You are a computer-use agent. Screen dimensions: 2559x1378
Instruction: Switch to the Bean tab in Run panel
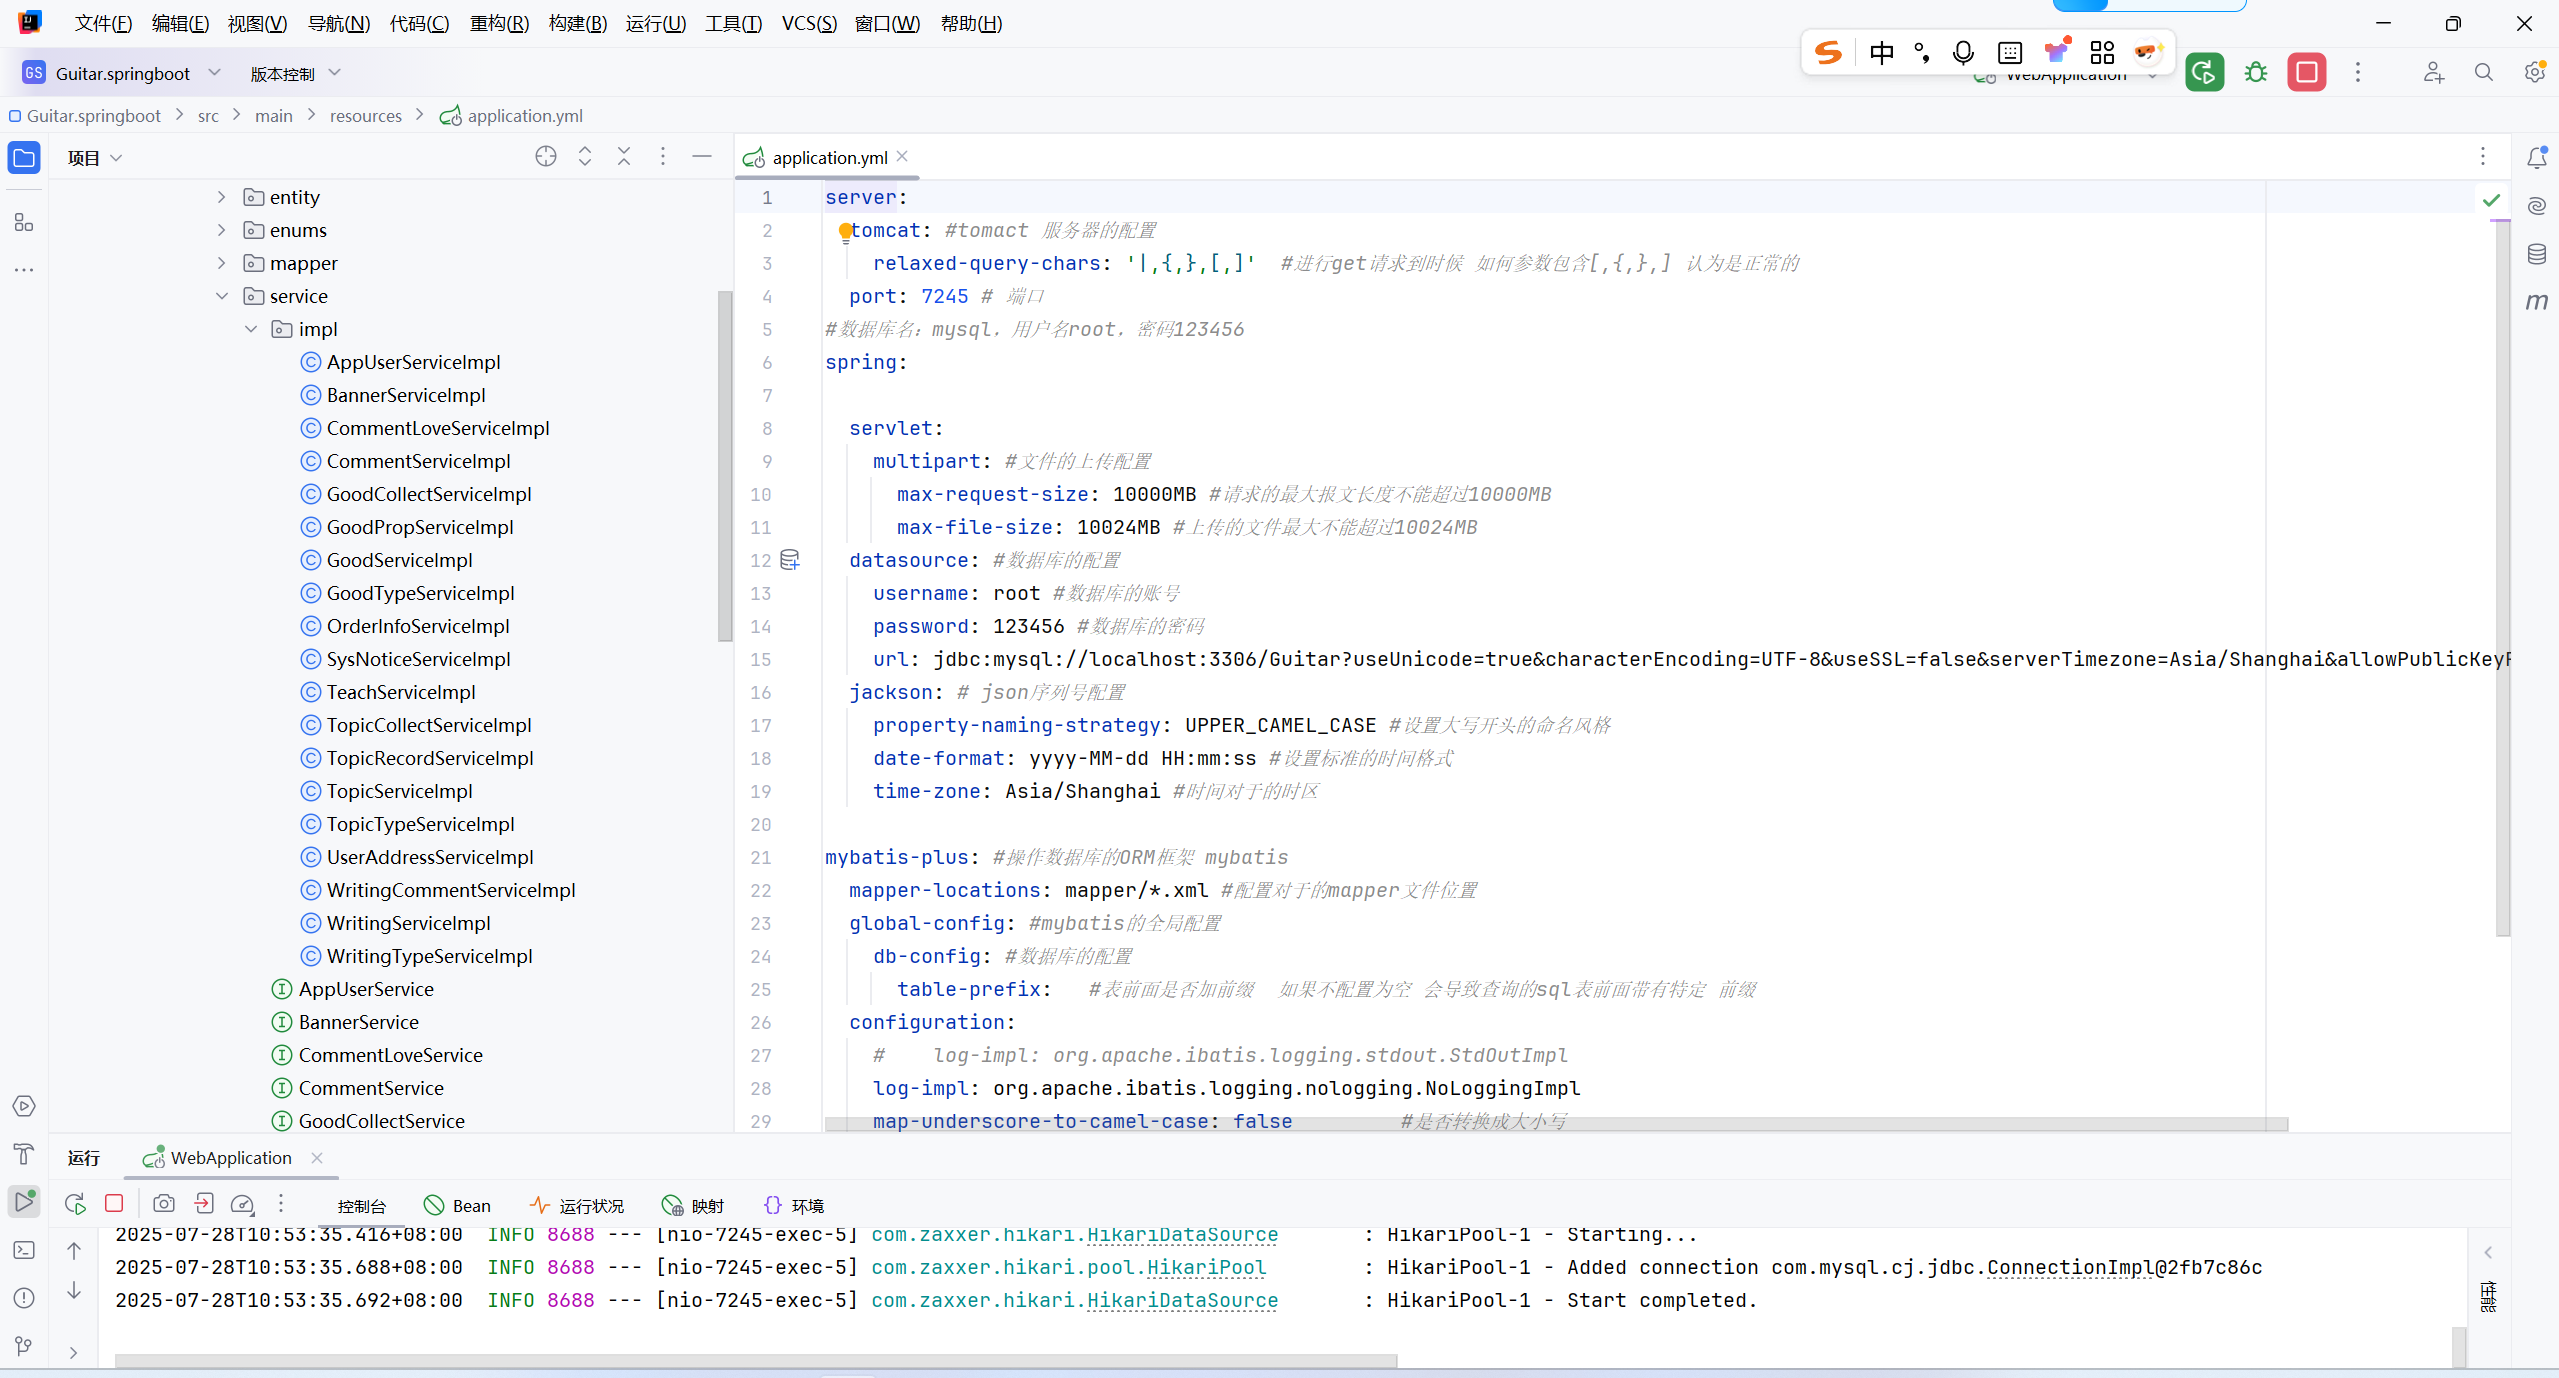point(458,1205)
